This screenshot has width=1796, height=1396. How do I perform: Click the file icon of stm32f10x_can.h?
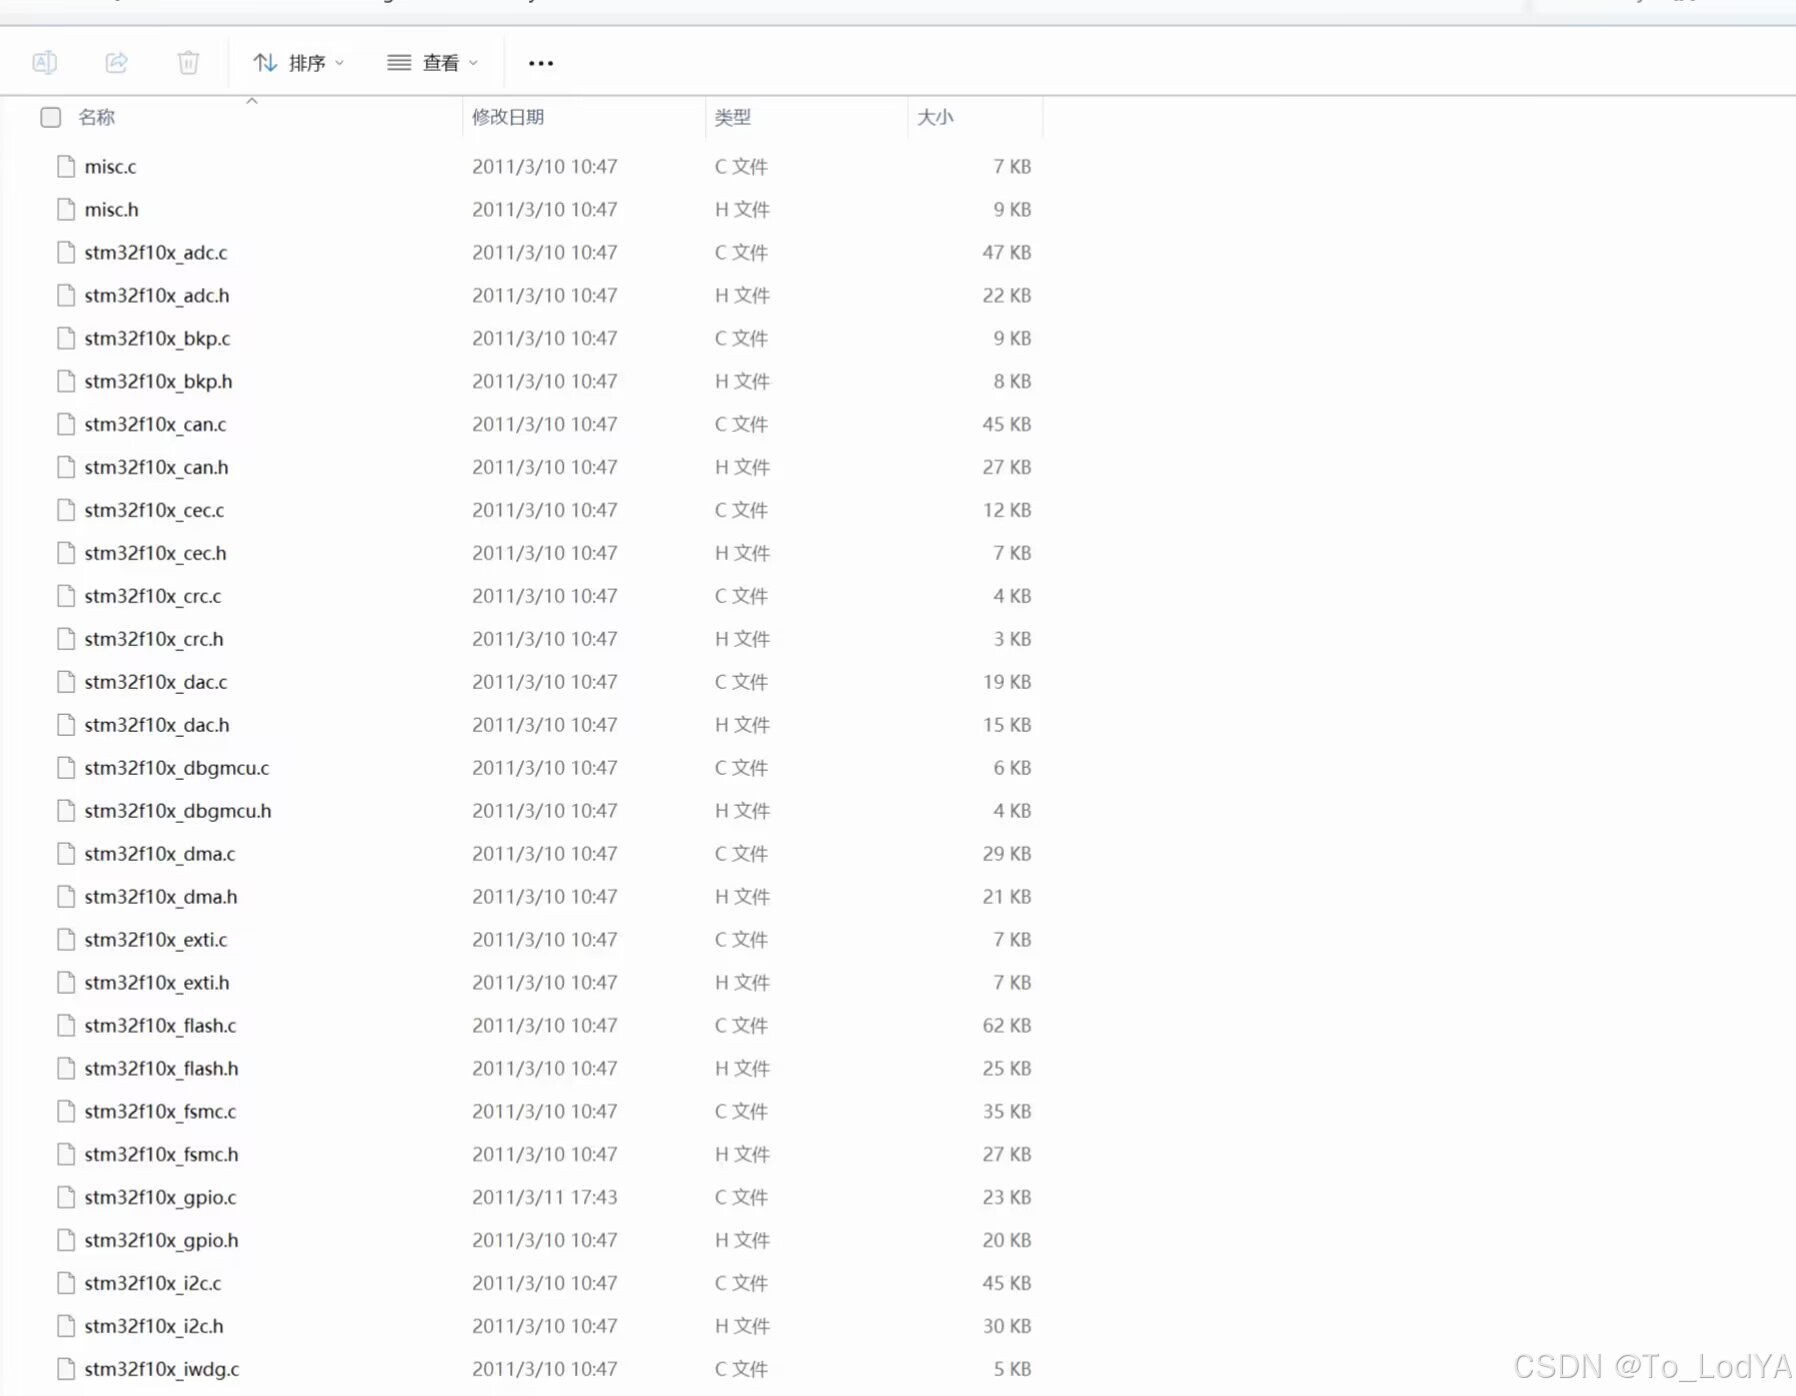click(x=66, y=467)
